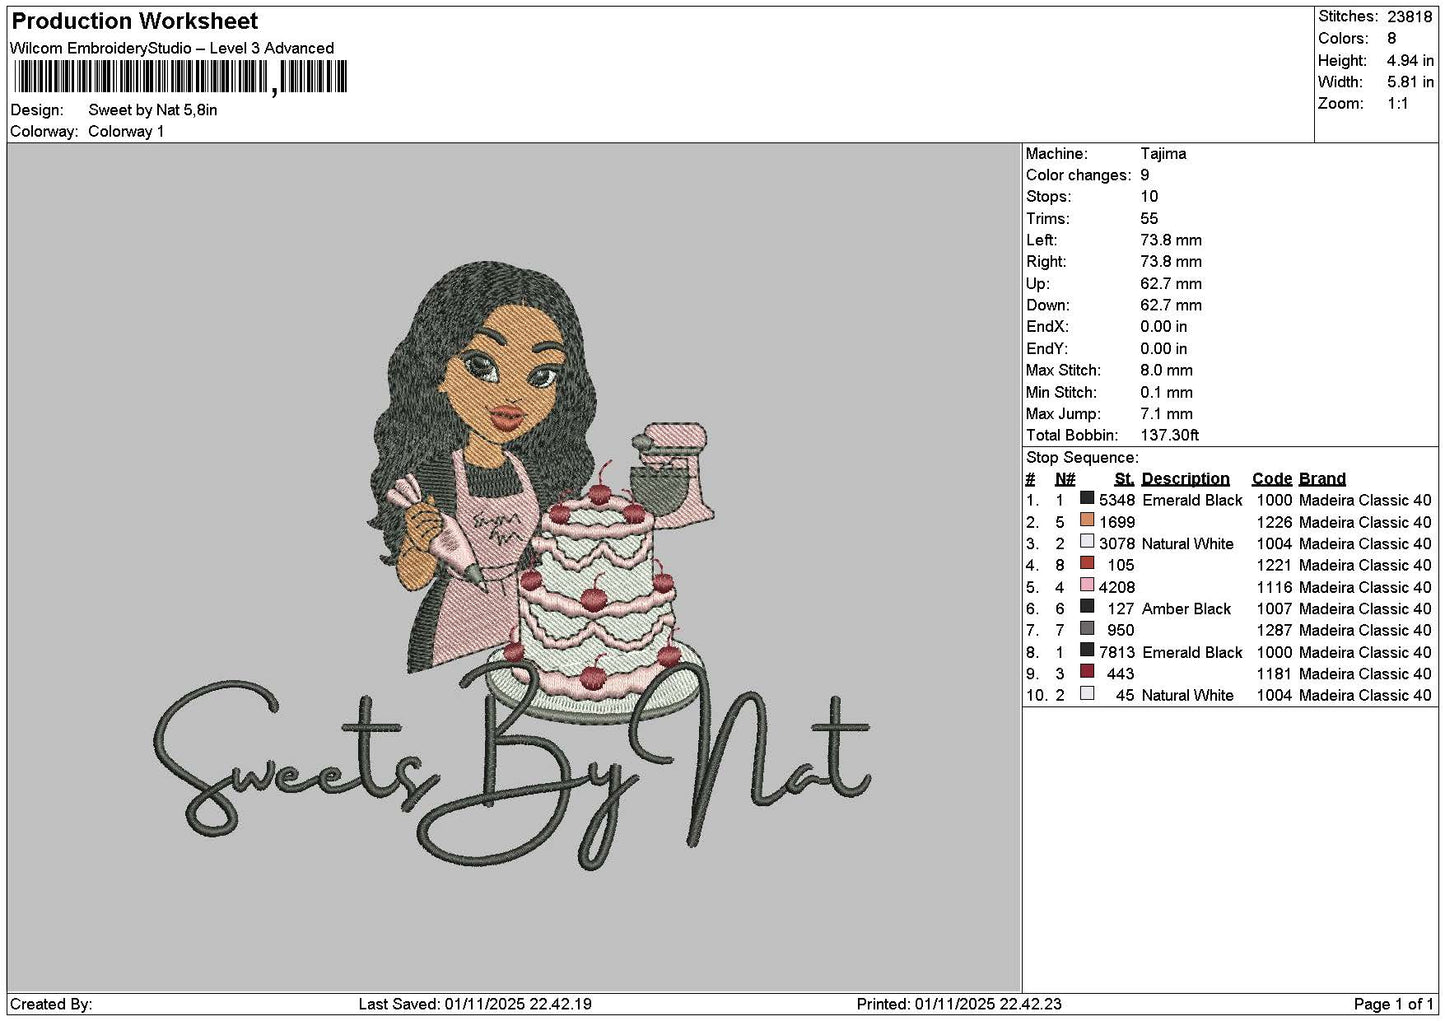Click the Stops value 10
1445x1021 pixels.
[1149, 197]
